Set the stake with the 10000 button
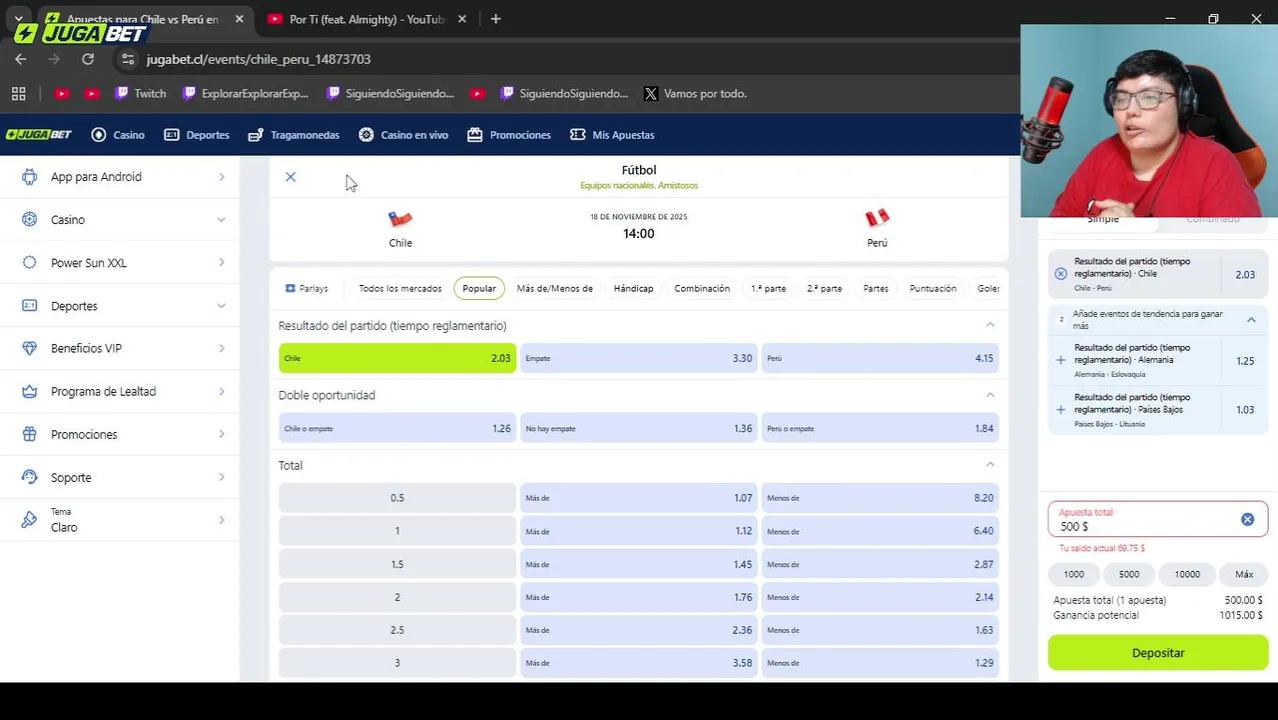 (x=1187, y=574)
